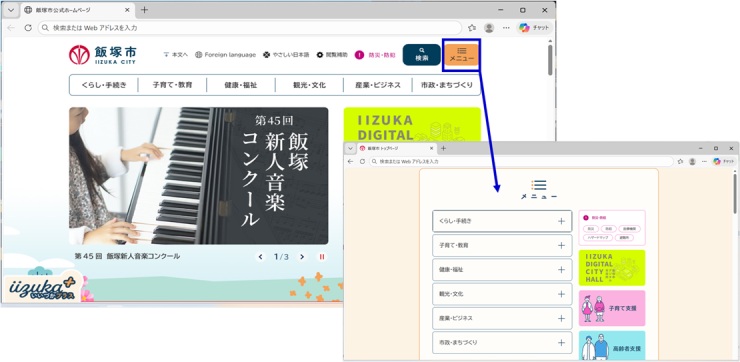Click the 飯塚市 IIZUKA CITY logo
The height and width of the screenshot is (362, 740).
[102, 55]
